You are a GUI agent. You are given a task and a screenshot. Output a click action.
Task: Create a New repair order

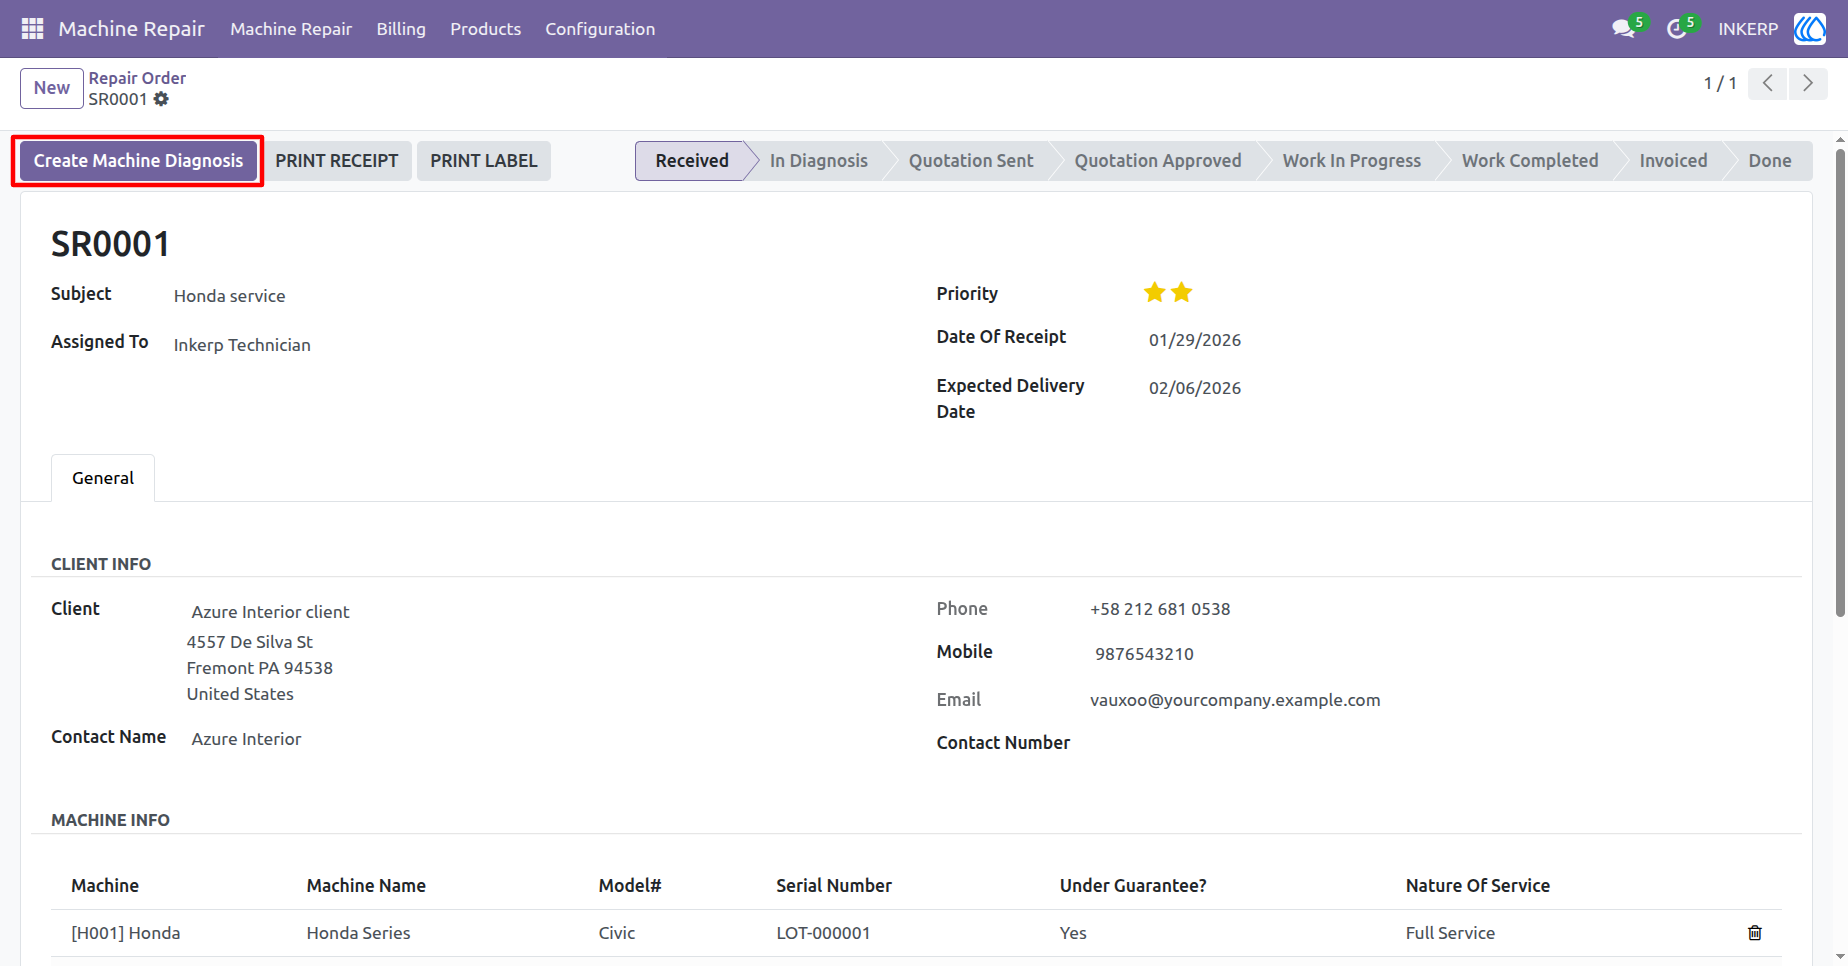(52, 88)
